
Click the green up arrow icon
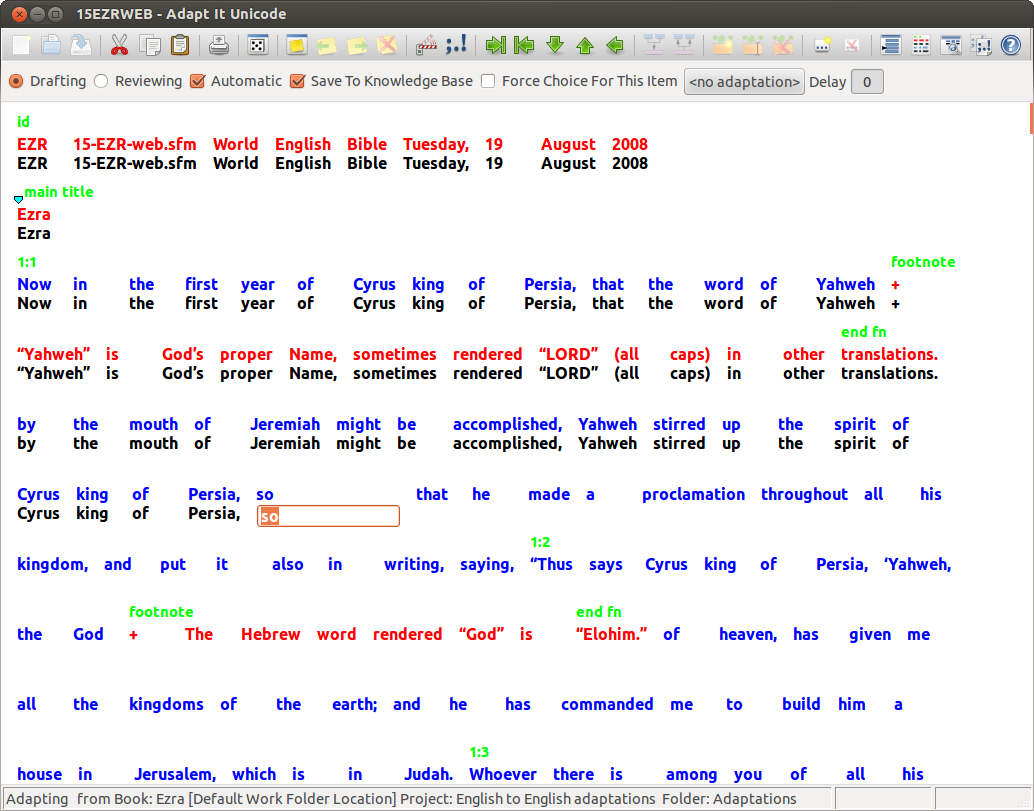tap(585, 45)
